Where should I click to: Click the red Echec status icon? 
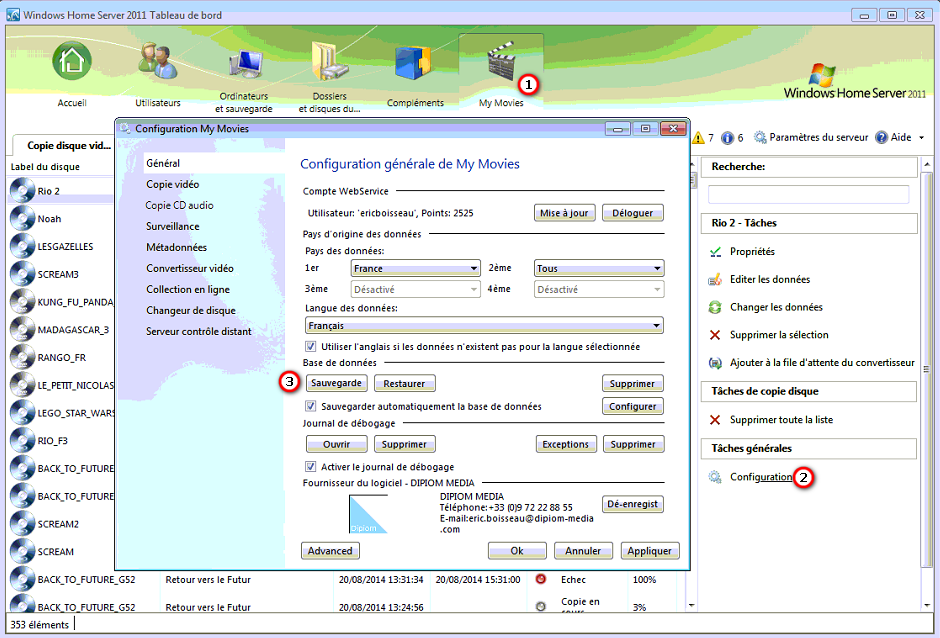tap(541, 579)
